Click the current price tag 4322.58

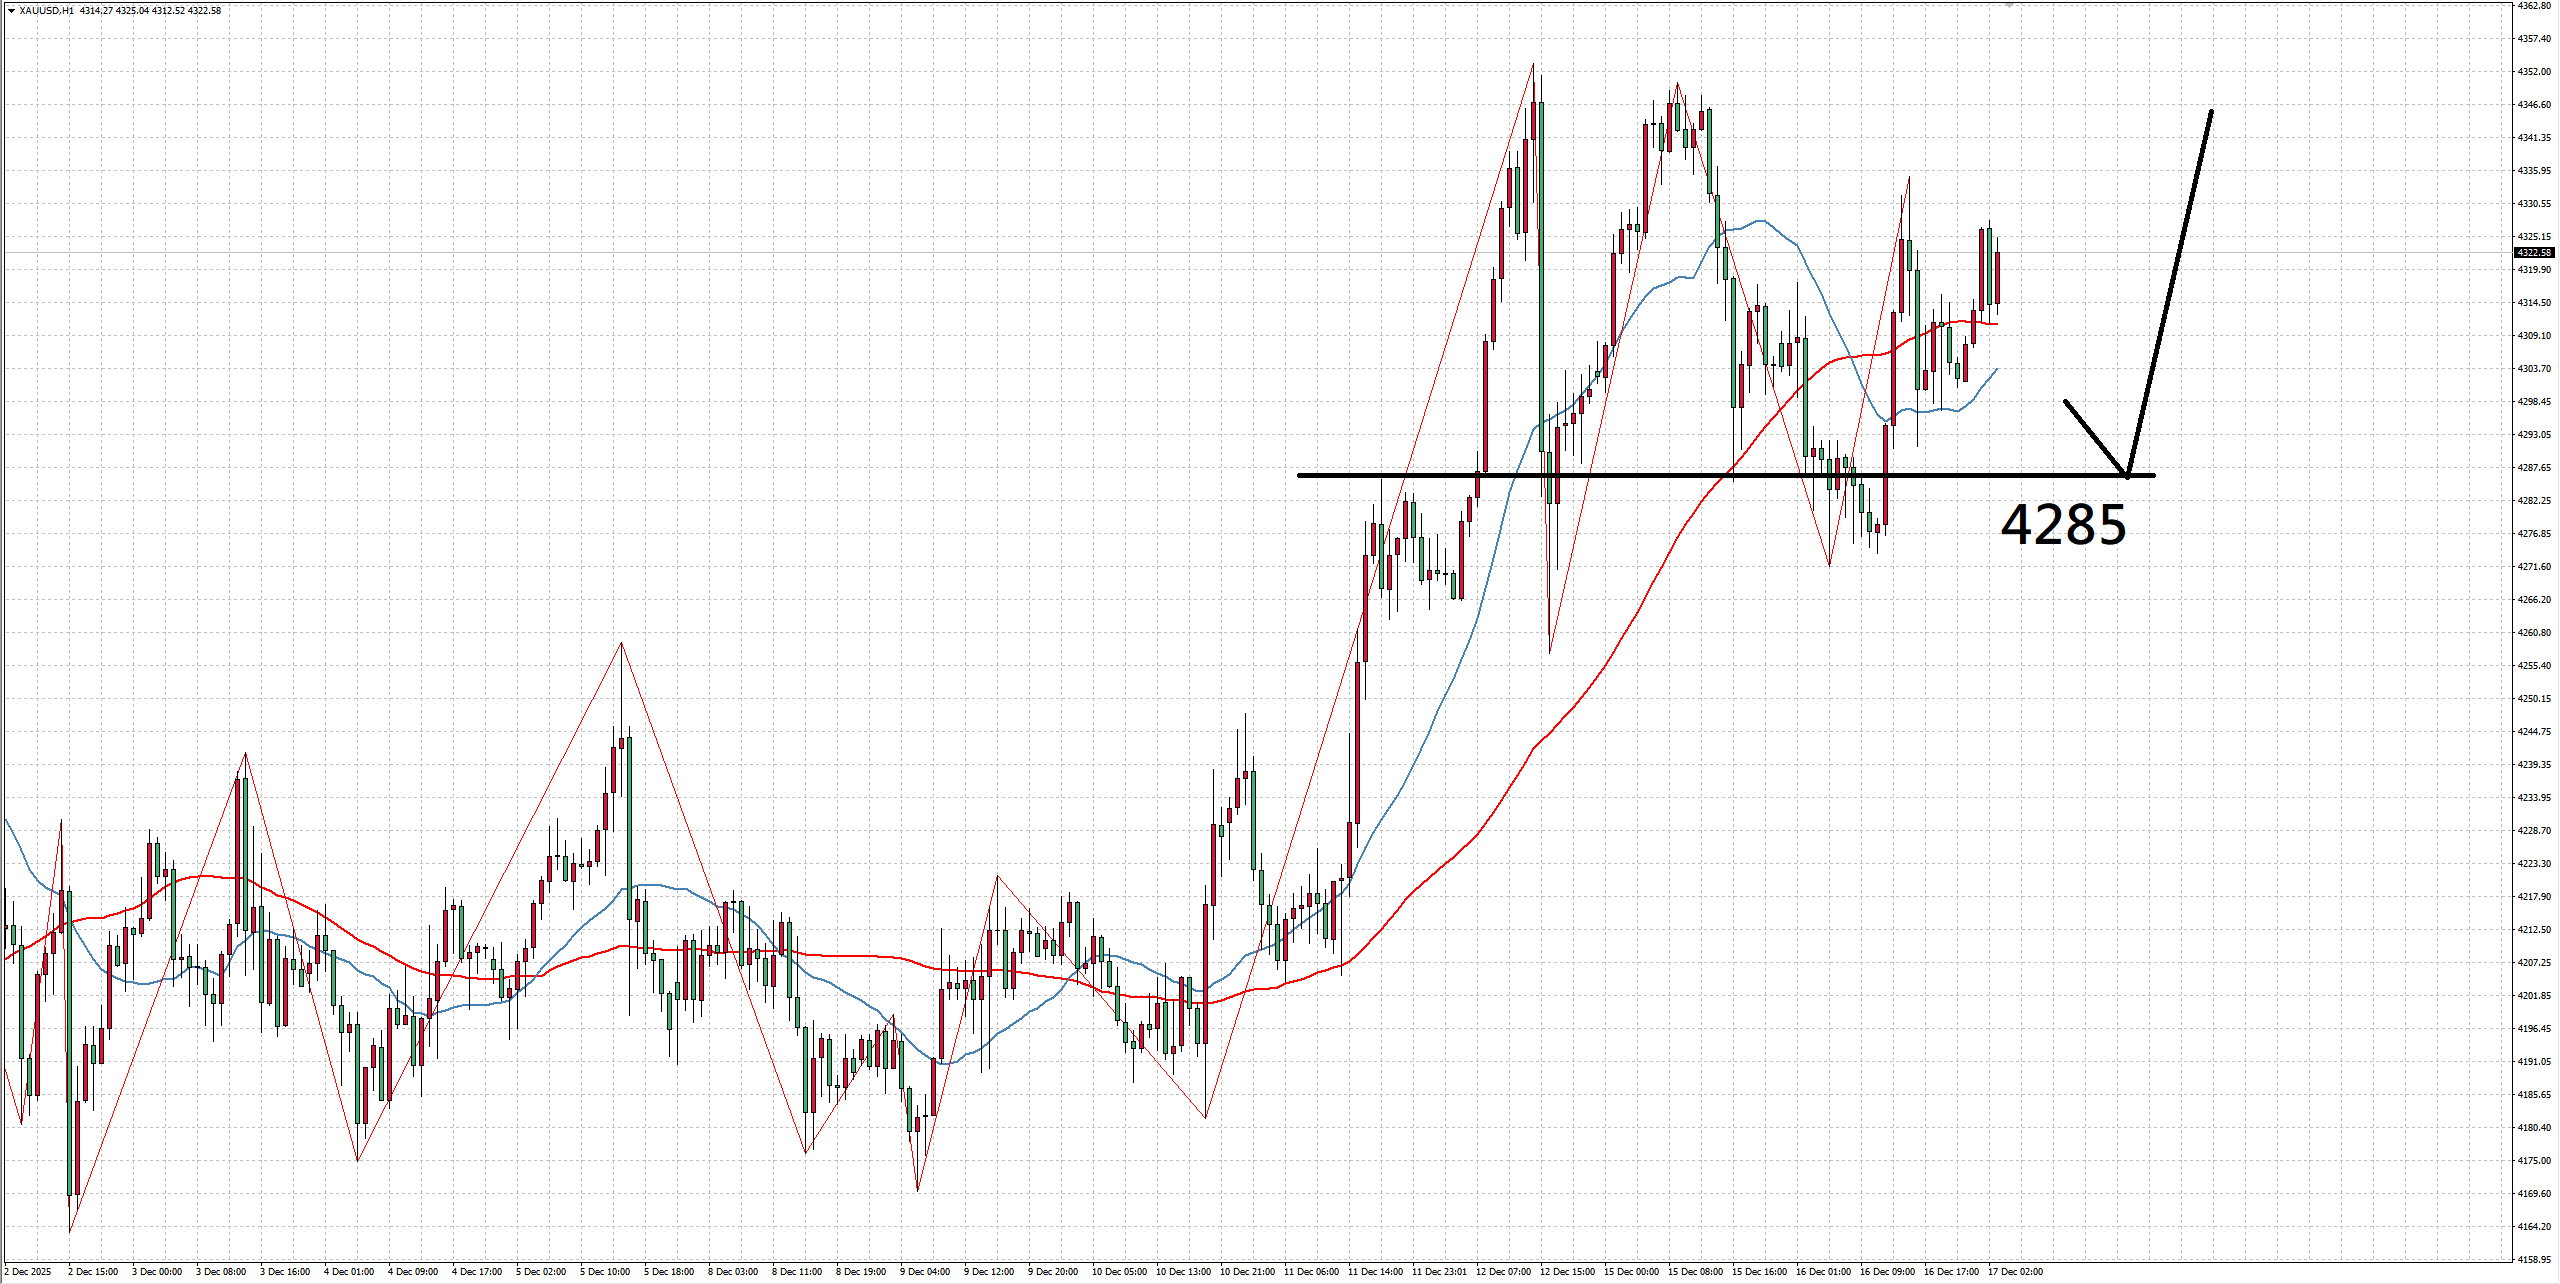point(2534,253)
